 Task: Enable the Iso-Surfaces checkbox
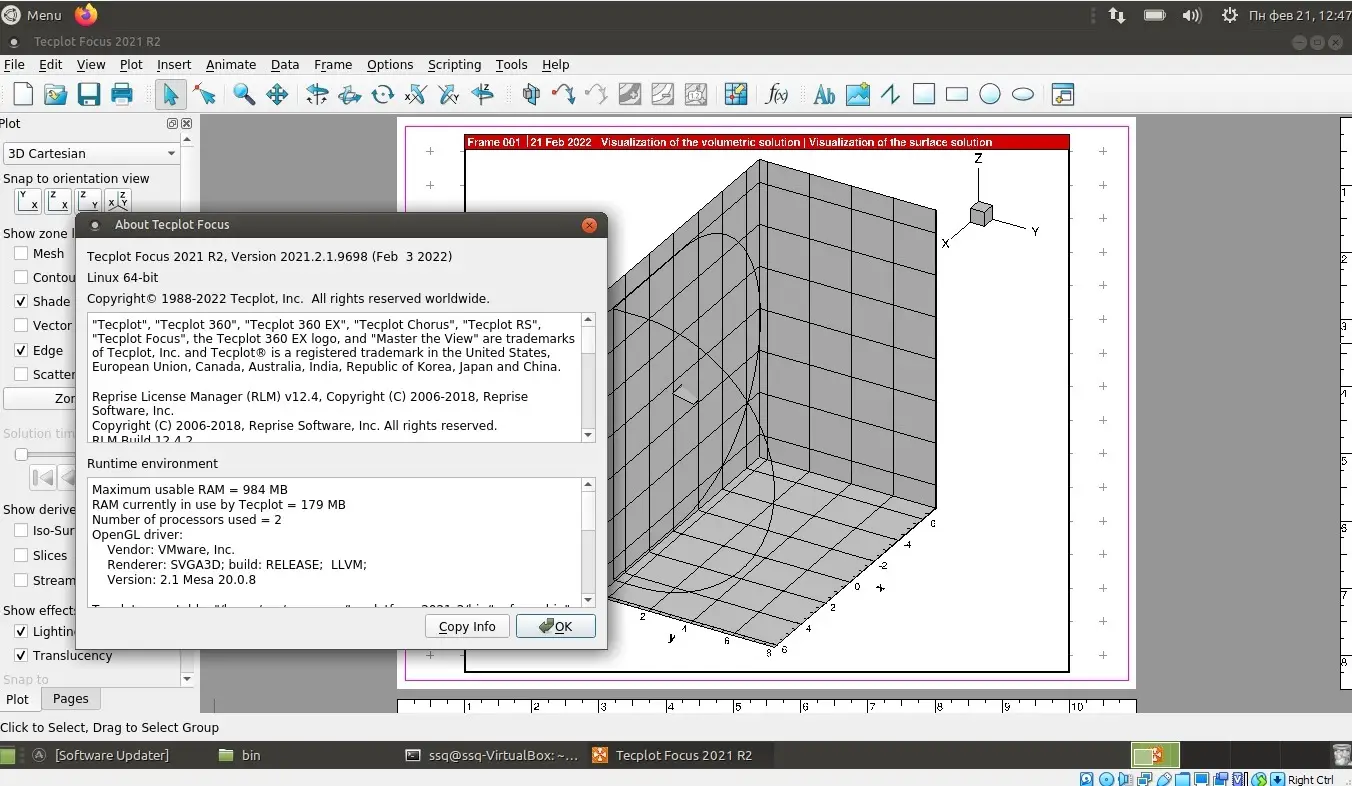click(x=21, y=531)
